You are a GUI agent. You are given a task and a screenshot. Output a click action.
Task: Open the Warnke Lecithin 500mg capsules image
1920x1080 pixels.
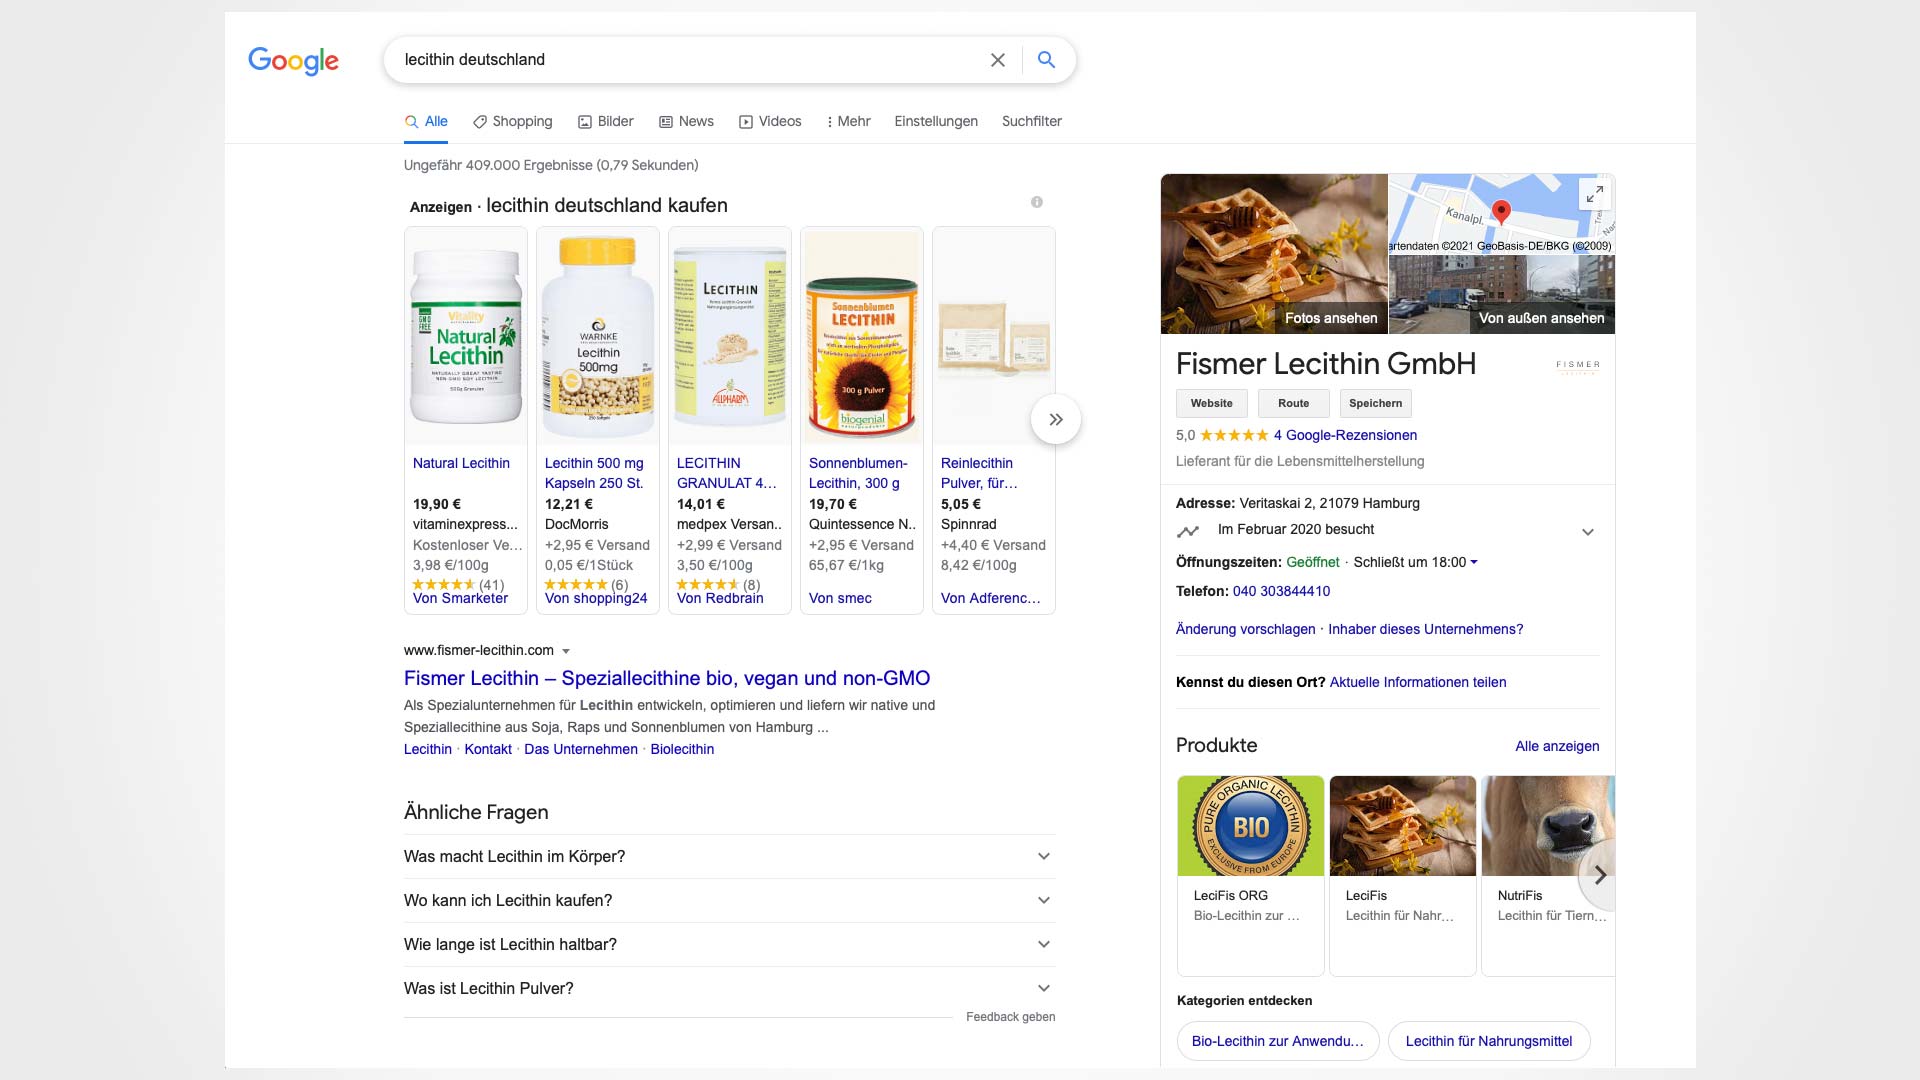pyautogui.click(x=598, y=336)
